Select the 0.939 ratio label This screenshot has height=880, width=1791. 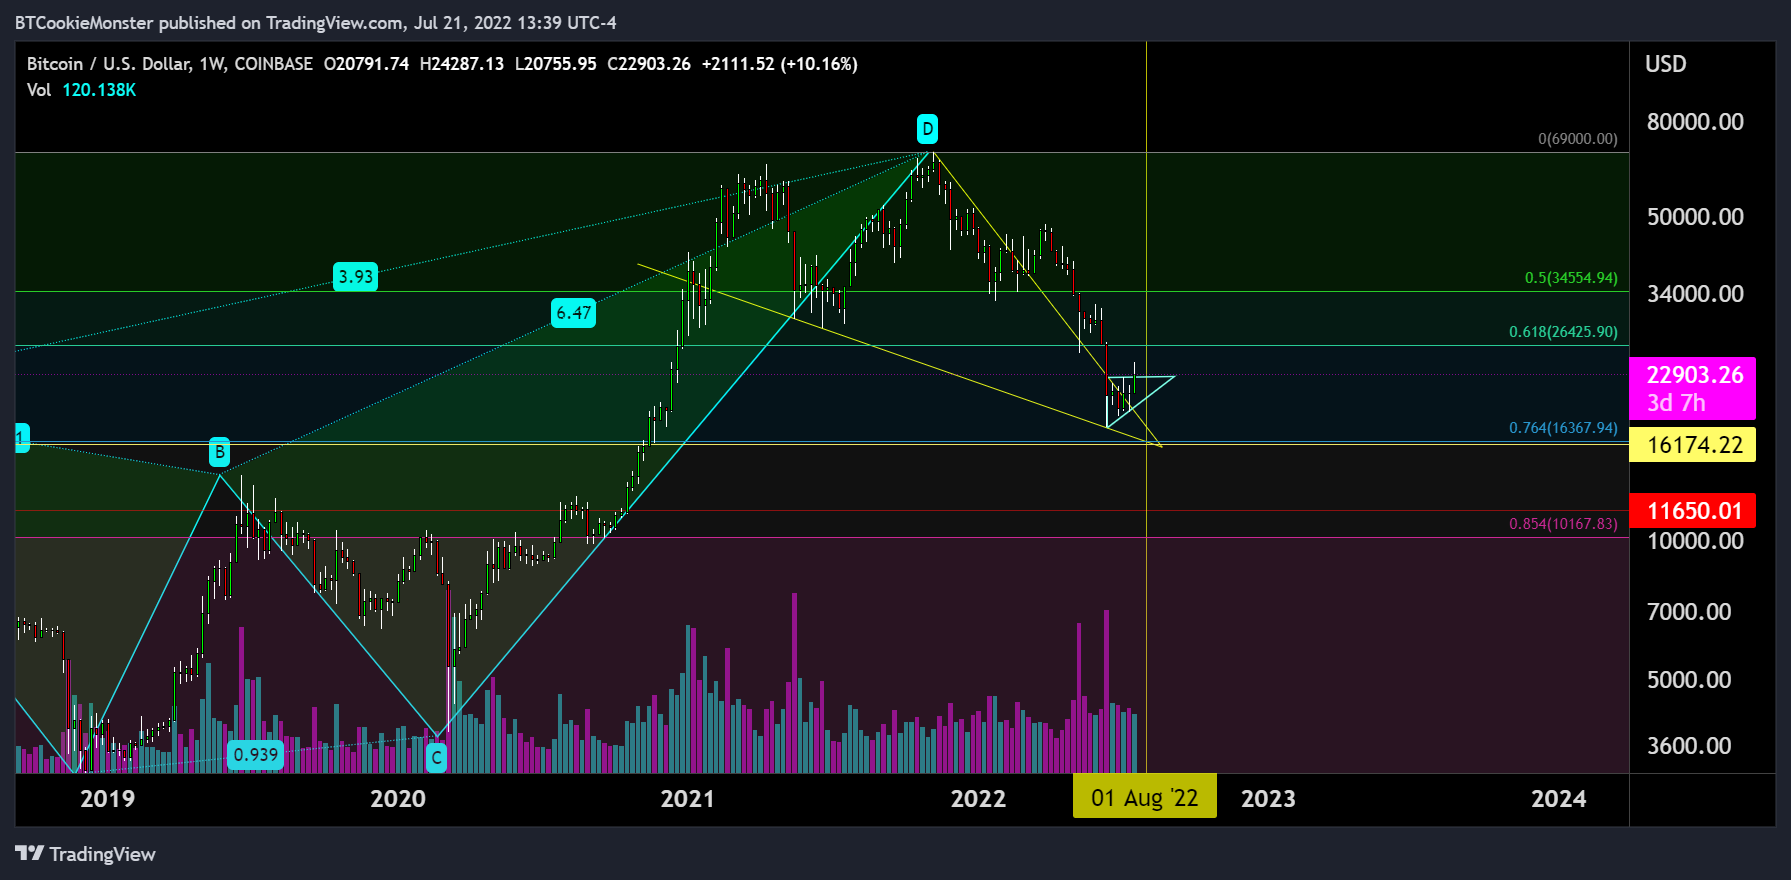click(256, 754)
